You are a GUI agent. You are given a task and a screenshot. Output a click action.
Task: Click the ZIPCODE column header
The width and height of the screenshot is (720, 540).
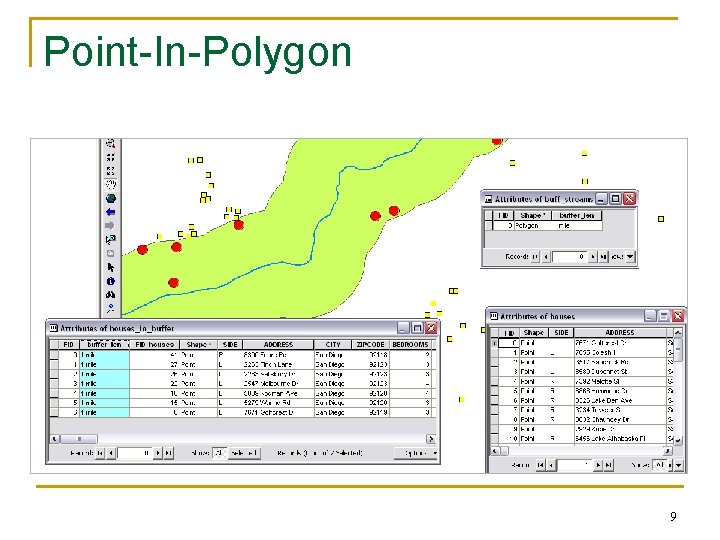(370, 344)
